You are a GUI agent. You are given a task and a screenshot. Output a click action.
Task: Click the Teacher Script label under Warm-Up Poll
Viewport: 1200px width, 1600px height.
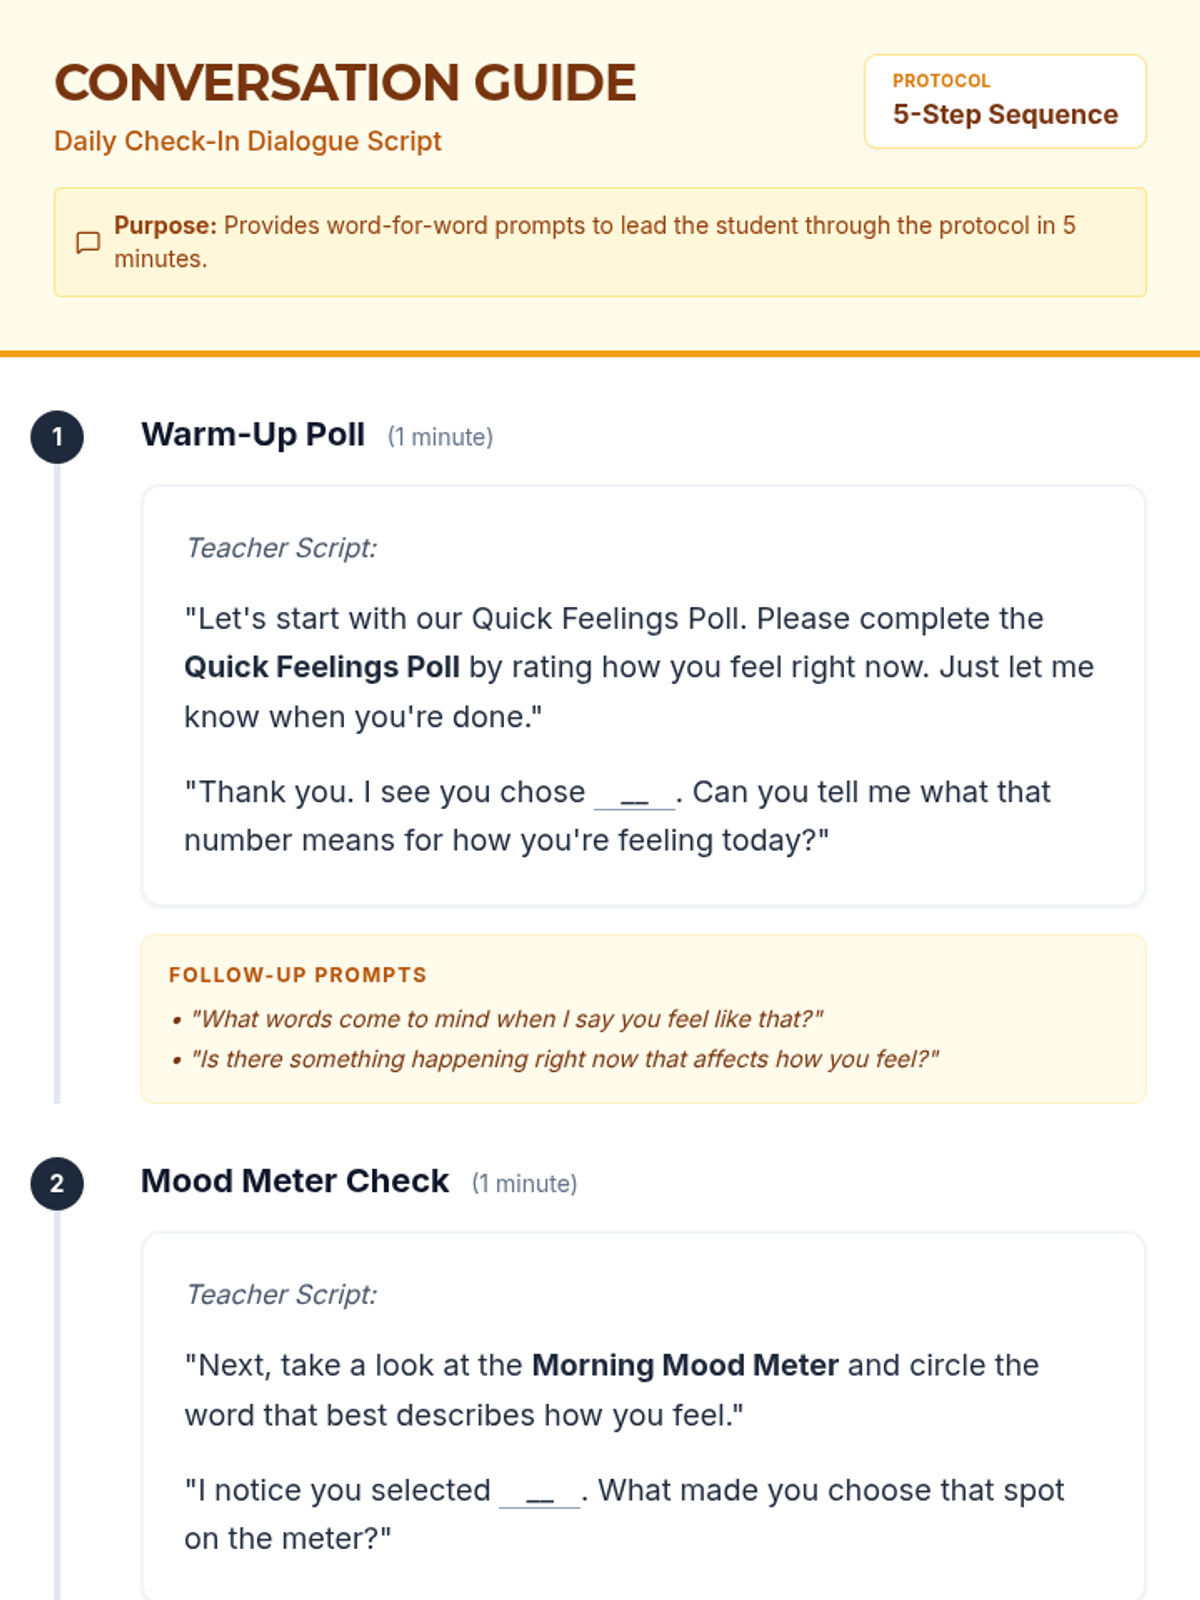pyautogui.click(x=282, y=548)
